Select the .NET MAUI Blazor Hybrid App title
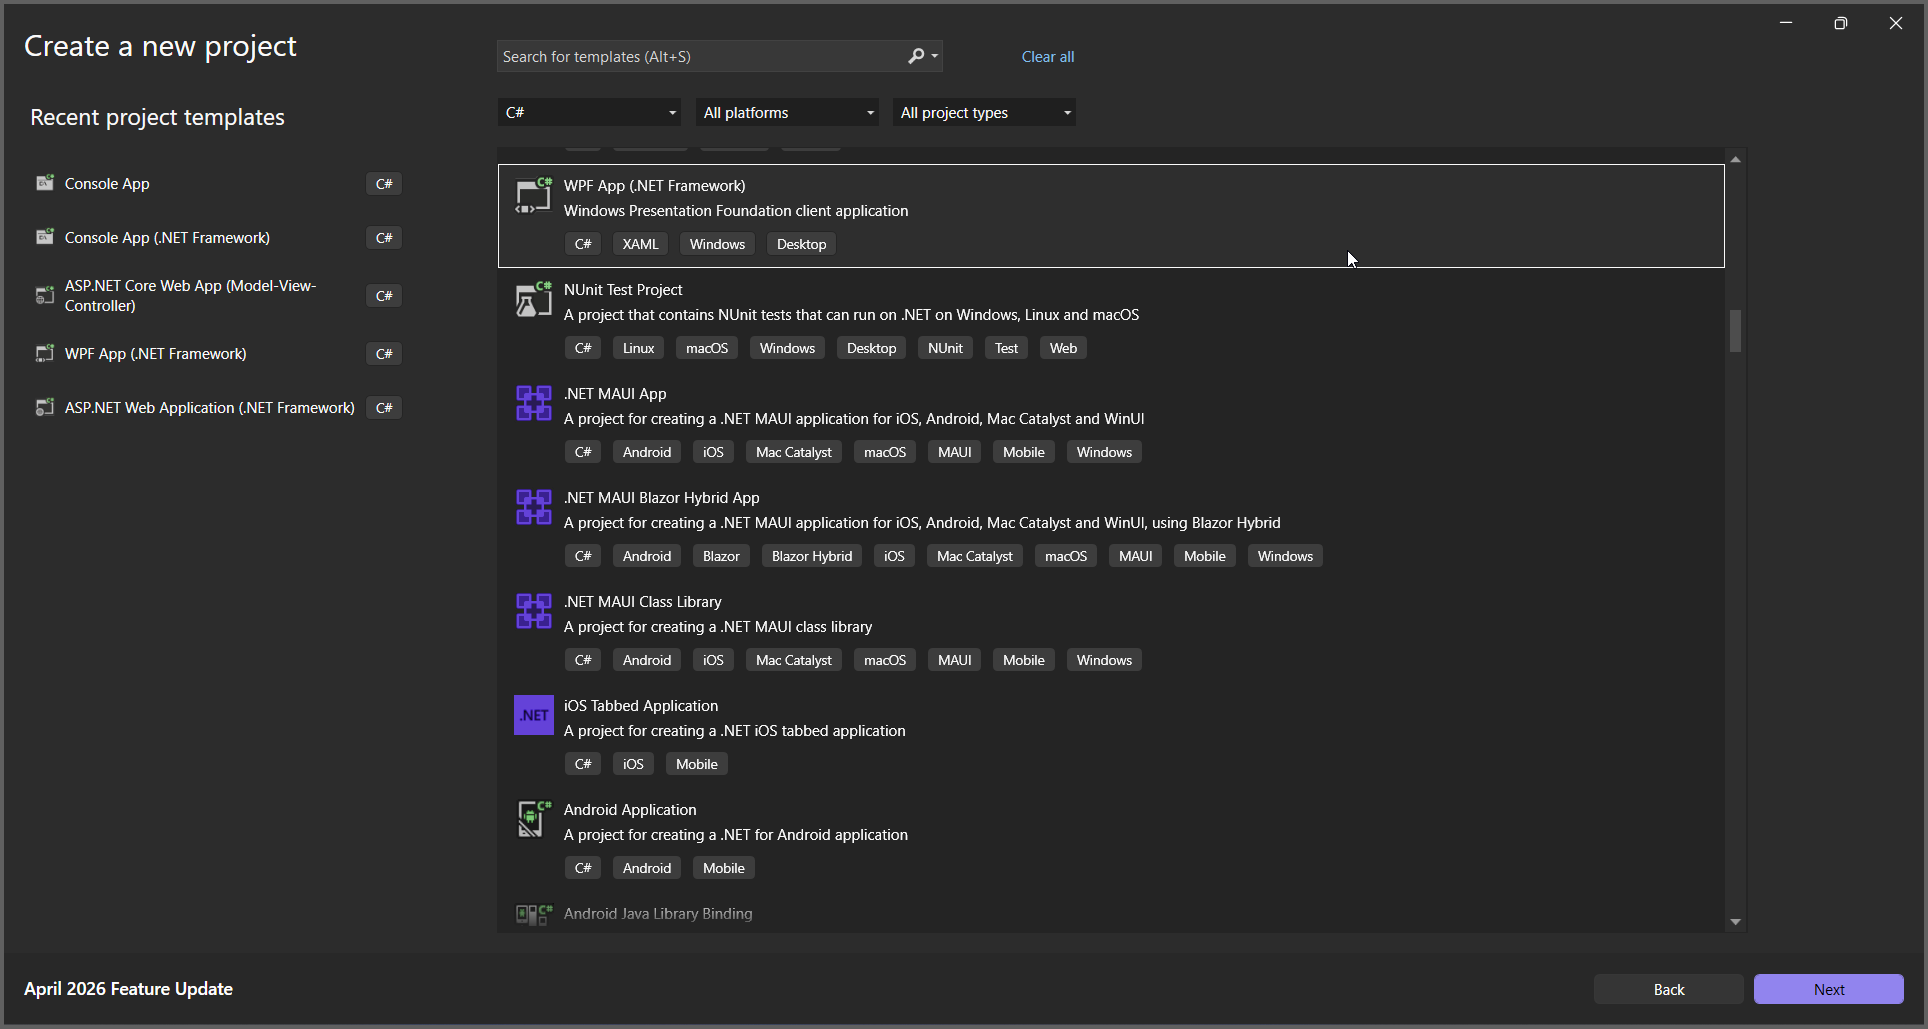1928x1029 pixels. [662, 497]
